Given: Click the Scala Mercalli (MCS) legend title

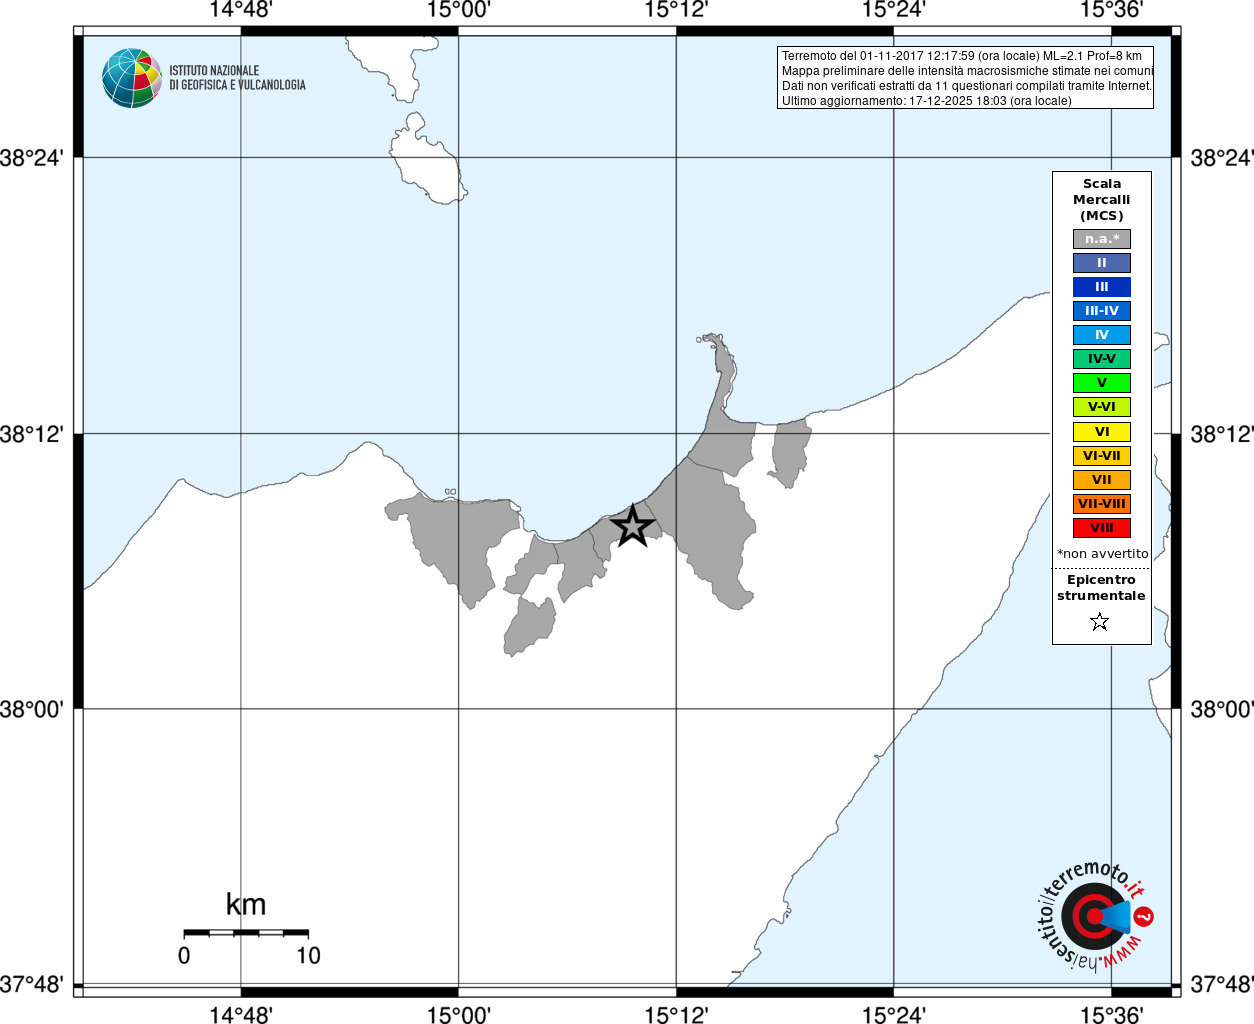Looking at the screenshot, I should click(1102, 200).
